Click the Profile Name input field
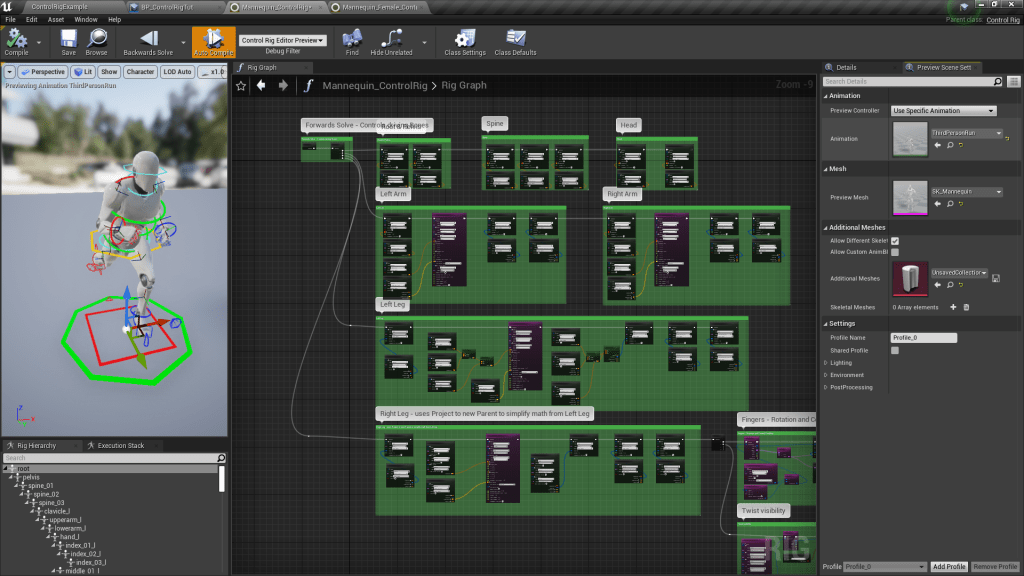 pos(923,338)
